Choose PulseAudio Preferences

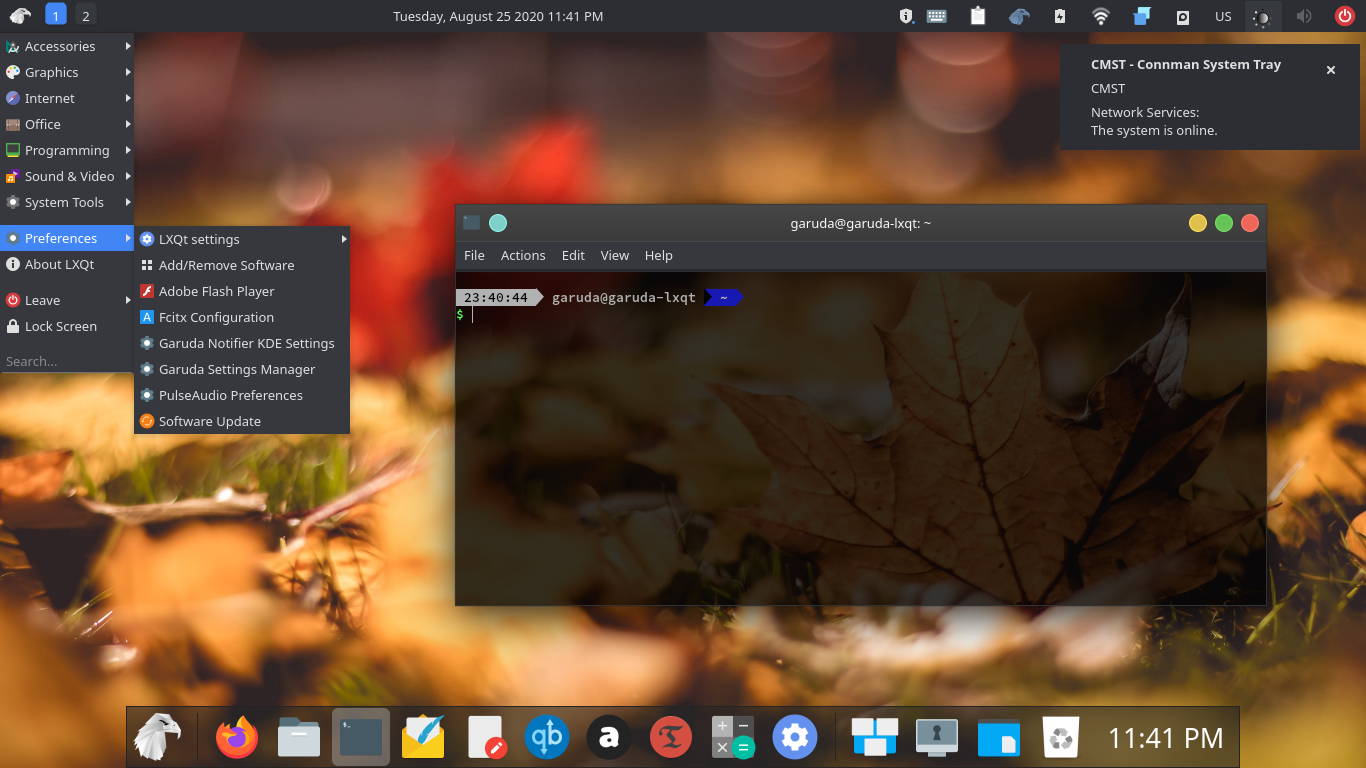pyautogui.click(x=242, y=395)
